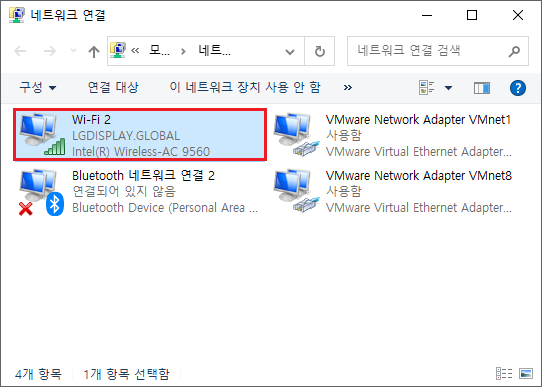This screenshot has height=388, width=543.
Task: Open recent locations dropdown arrow
Action: [x=73, y=51]
